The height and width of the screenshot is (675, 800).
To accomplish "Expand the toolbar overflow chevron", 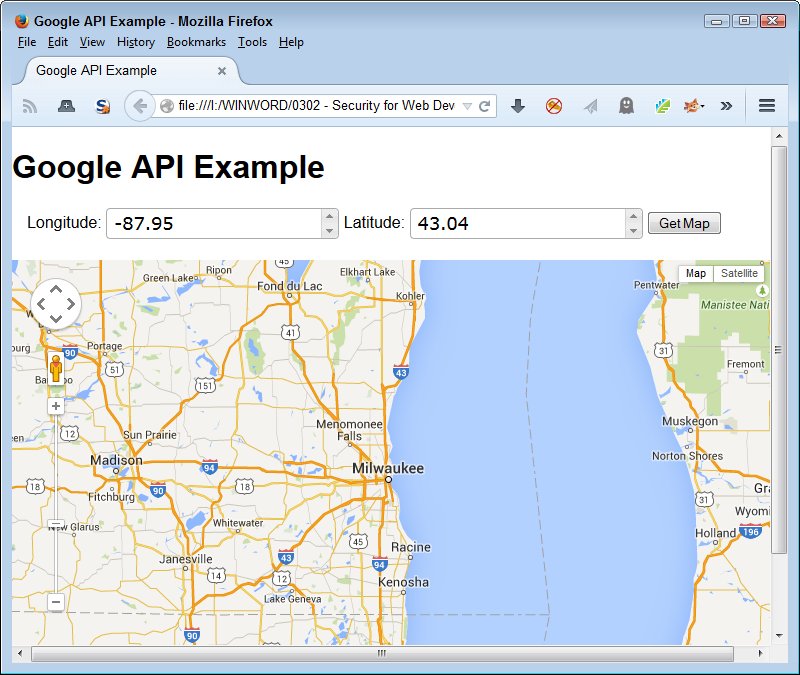I will tap(726, 105).
